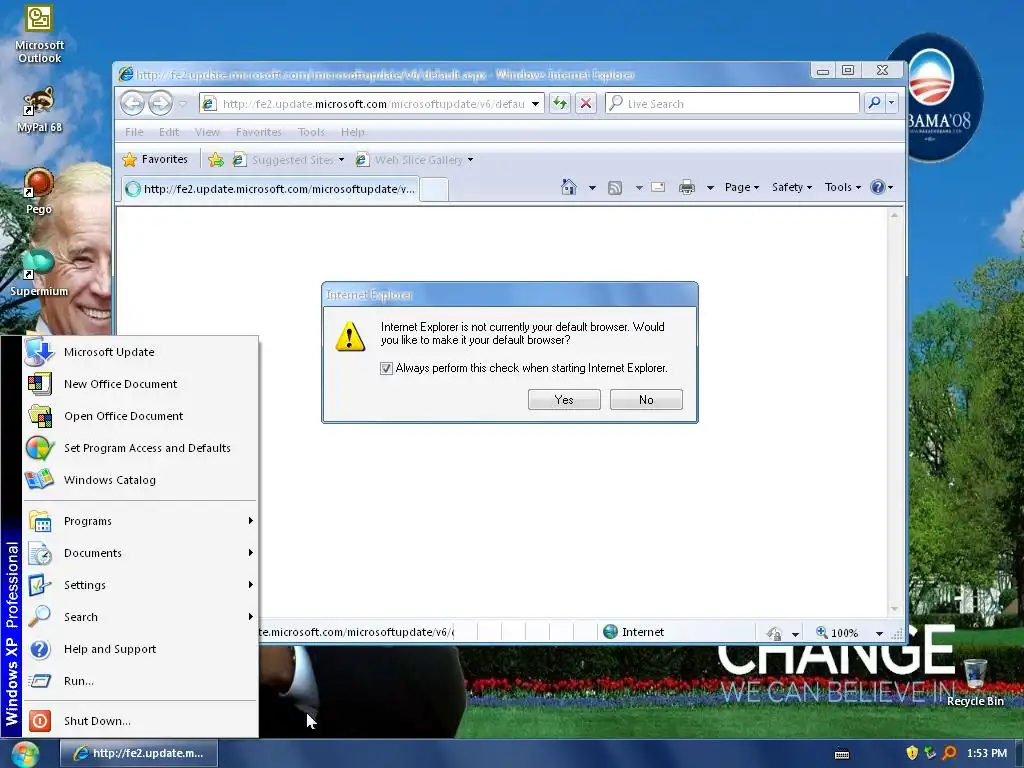This screenshot has height=768, width=1024.
Task: Expand the Suggested Sites dropdown
Action: (x=341, y=160)
